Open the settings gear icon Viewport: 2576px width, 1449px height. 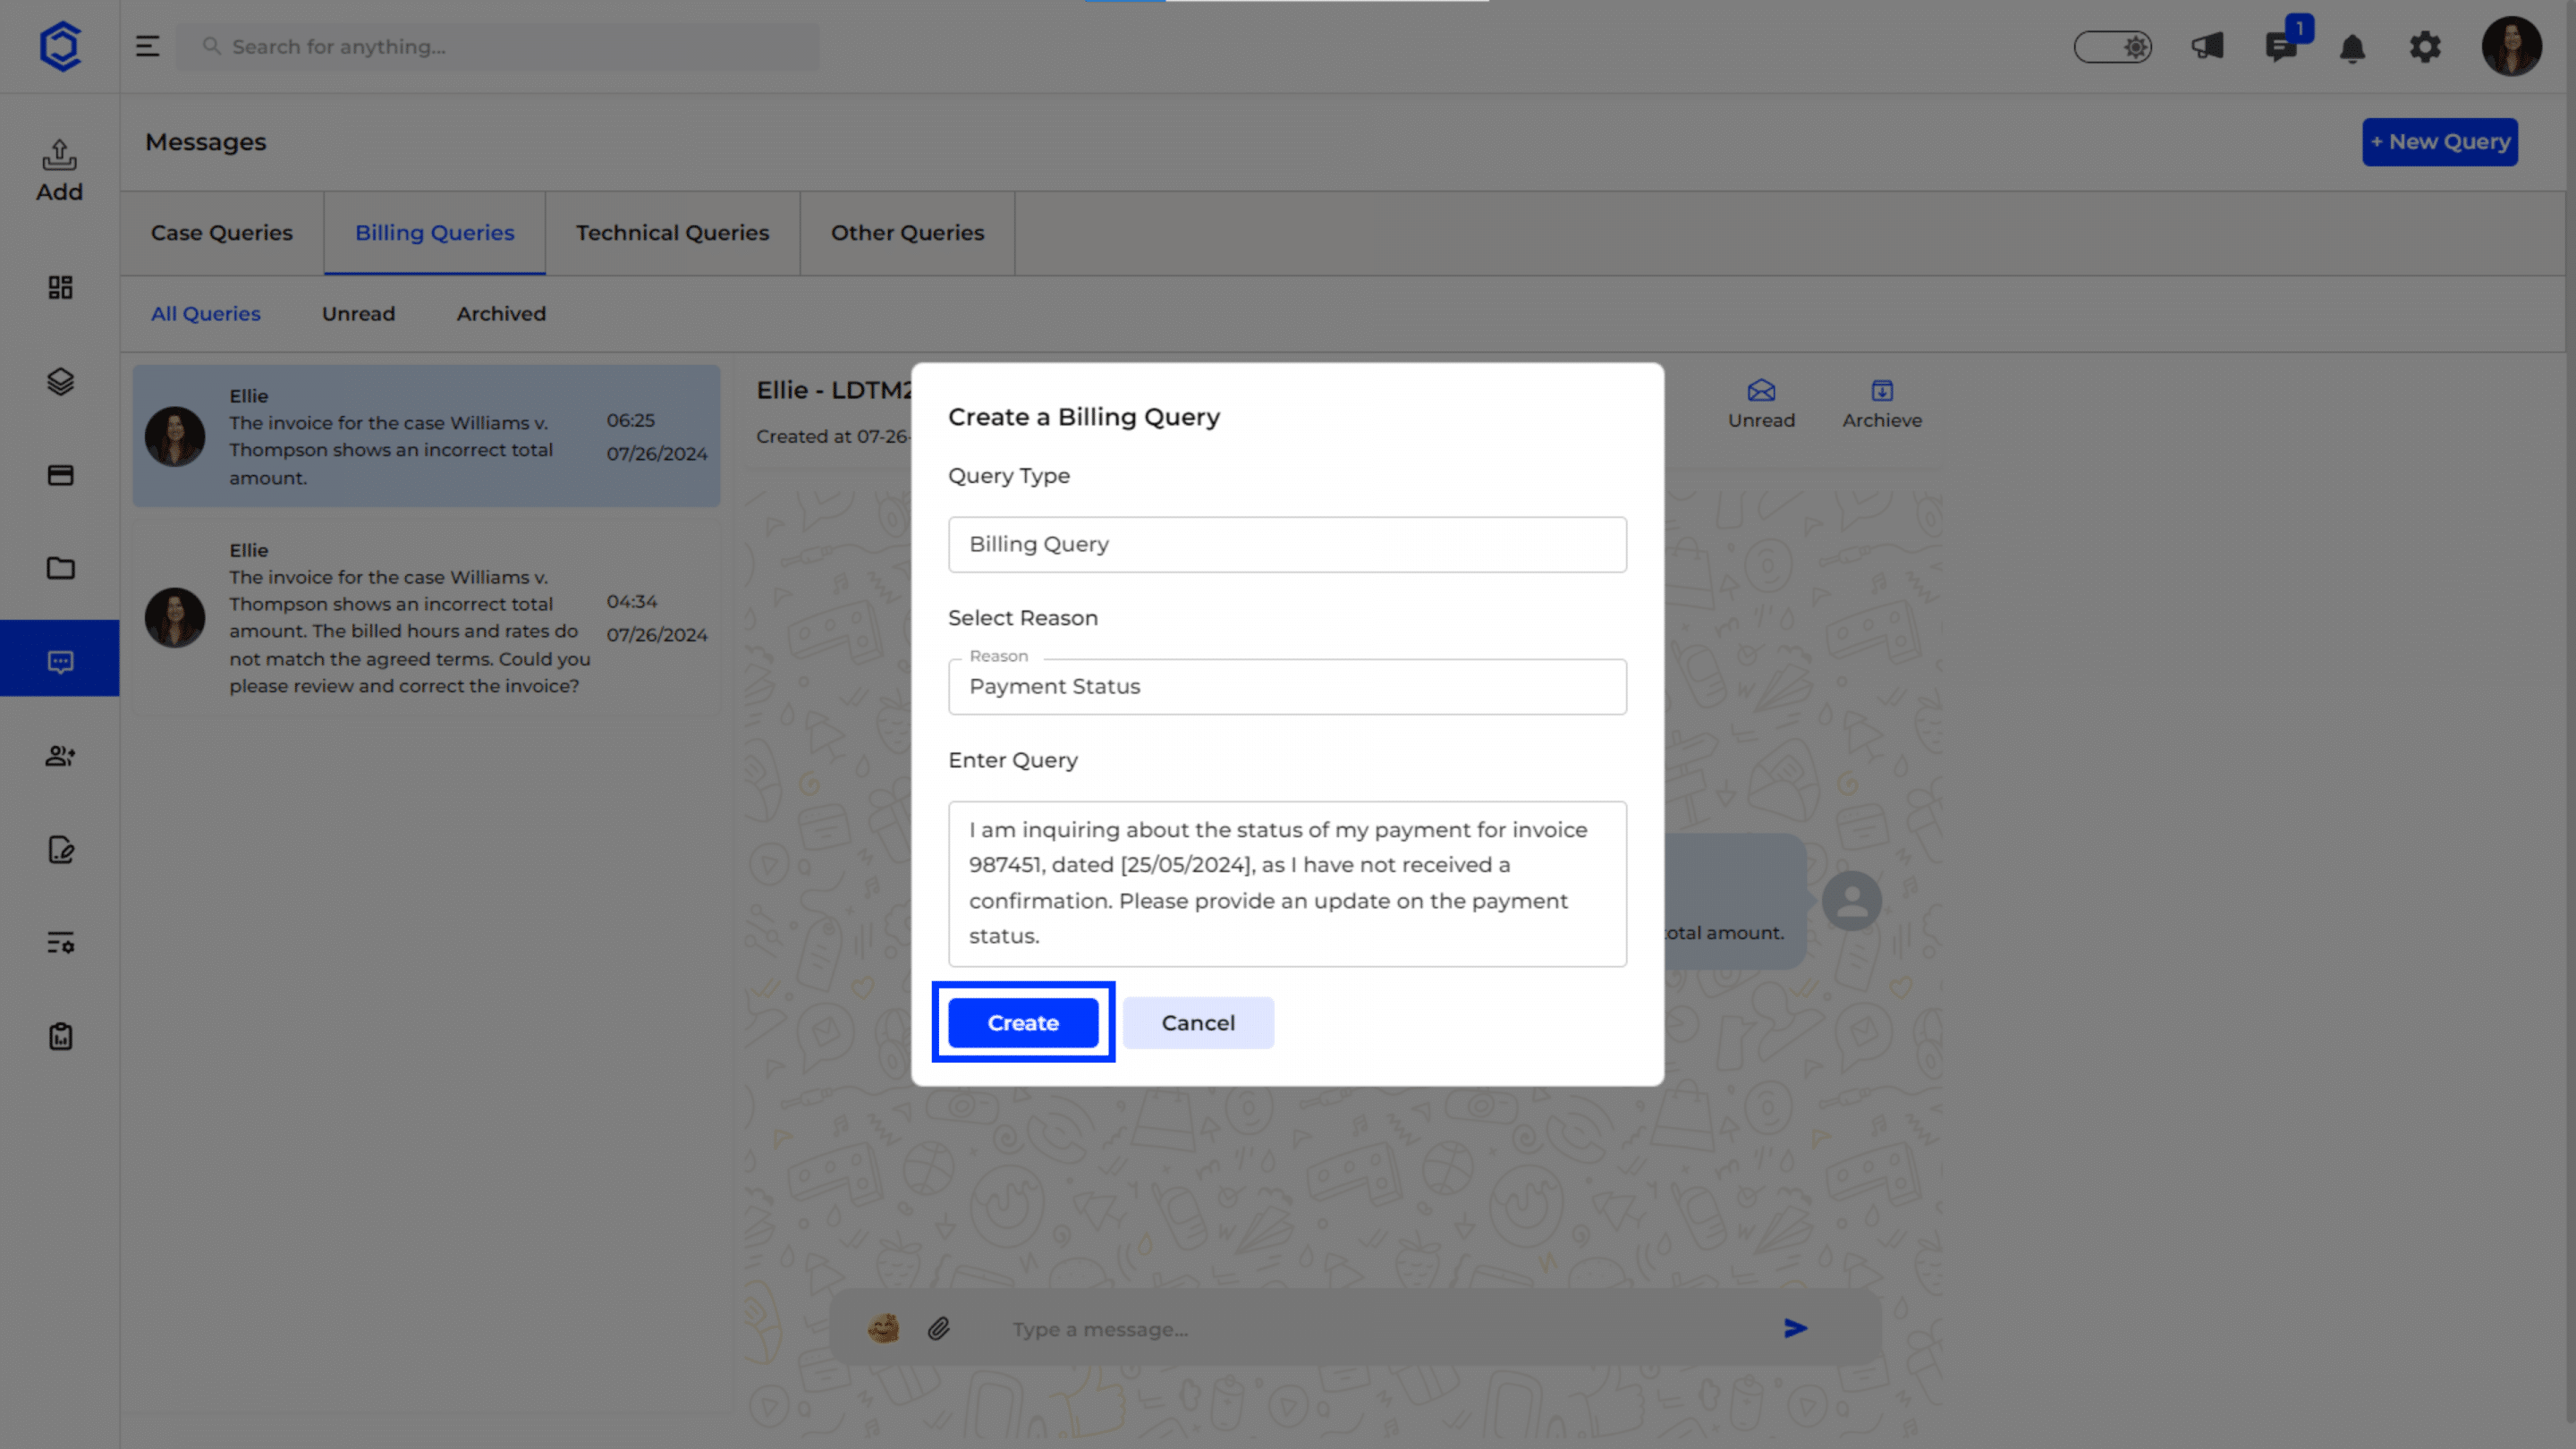click(2424, 47)
